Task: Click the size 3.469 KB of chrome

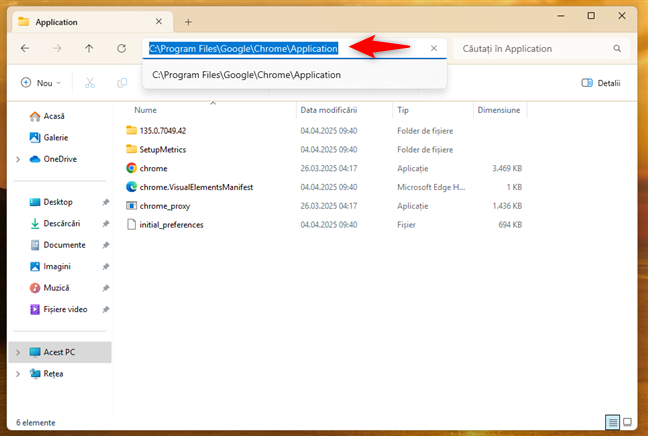Action: click(507, 169)
